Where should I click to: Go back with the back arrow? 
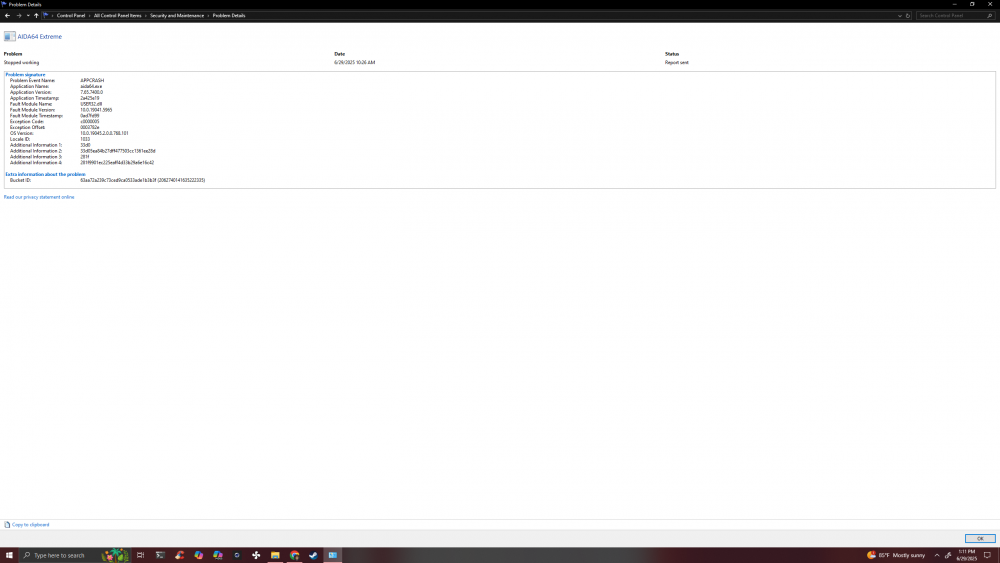tap(7, 15)
